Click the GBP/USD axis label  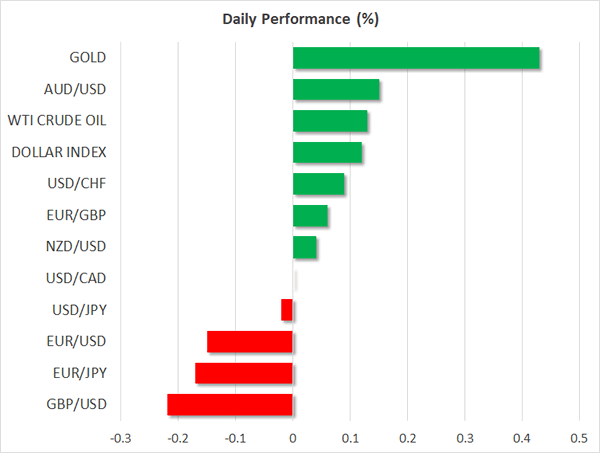pyautogui.click(x=76, y=405)
